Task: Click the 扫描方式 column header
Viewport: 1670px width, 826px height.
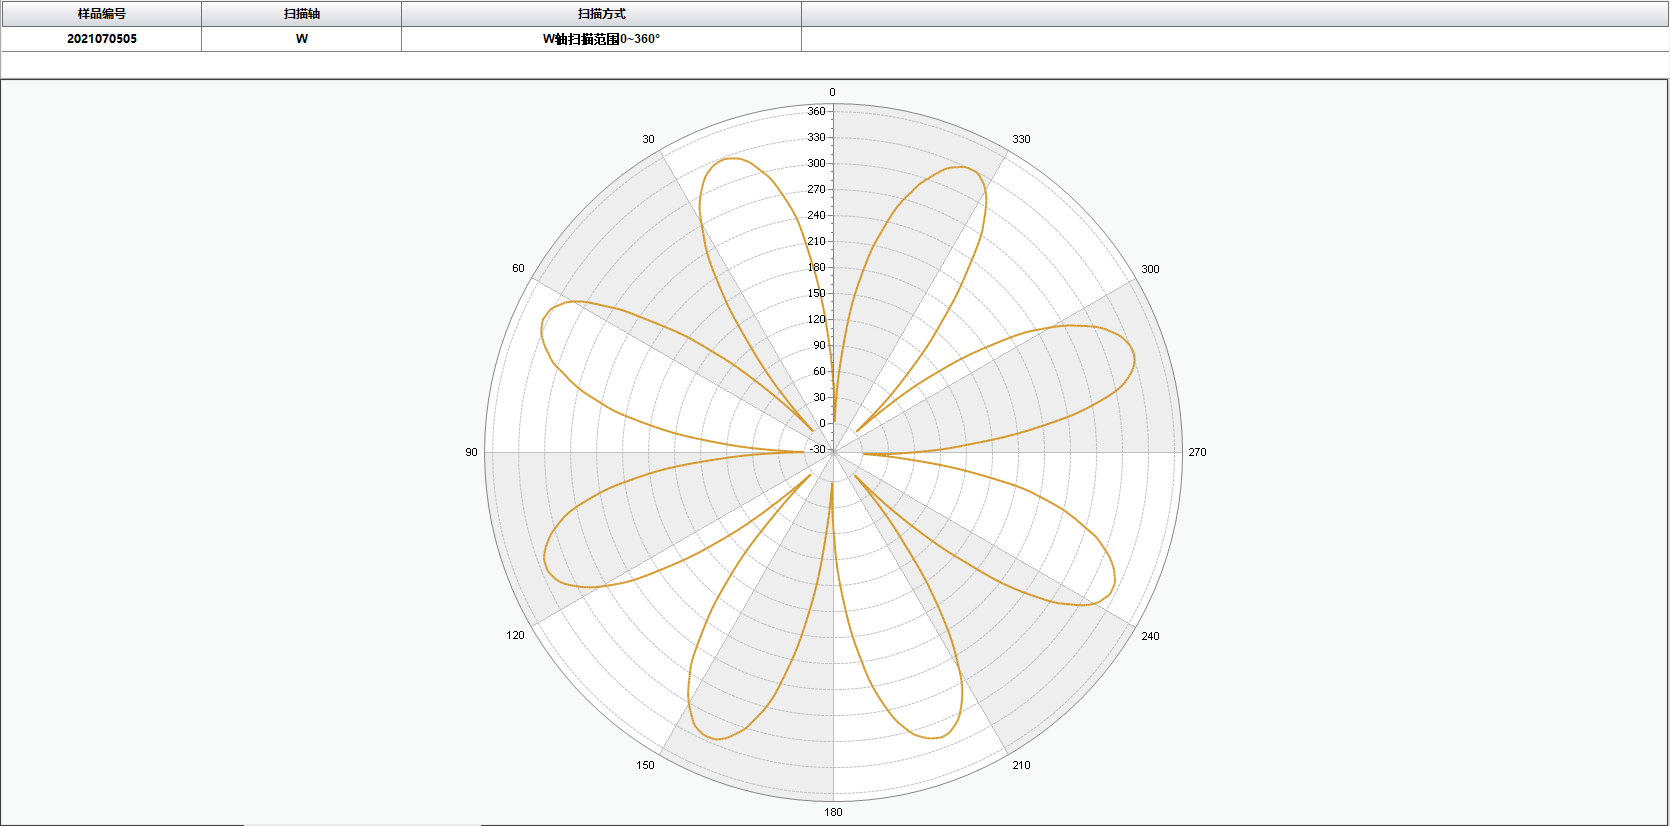Action: [x=601, y=14]
